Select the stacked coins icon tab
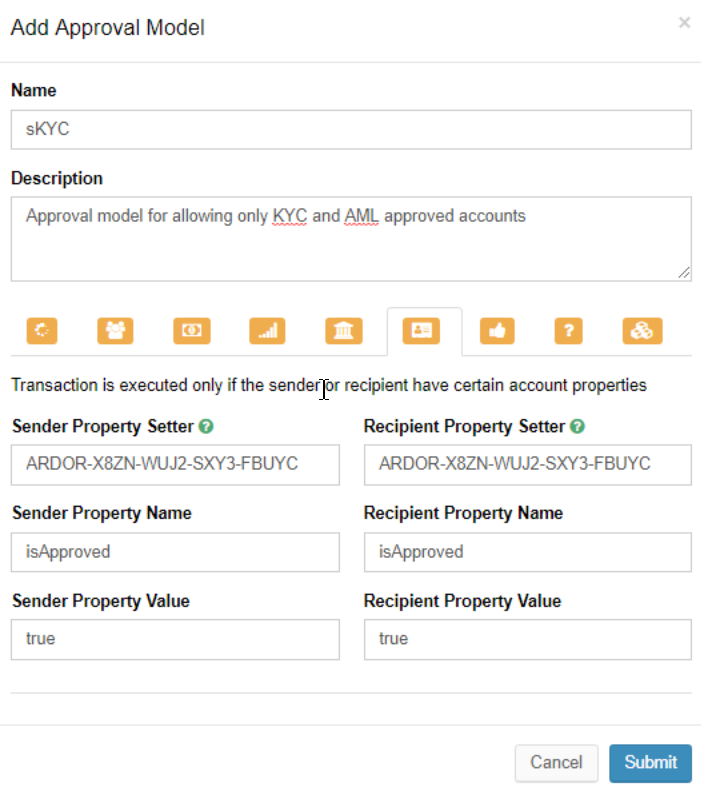This screenshot has height=795, width=701. [x=640, y=331]
